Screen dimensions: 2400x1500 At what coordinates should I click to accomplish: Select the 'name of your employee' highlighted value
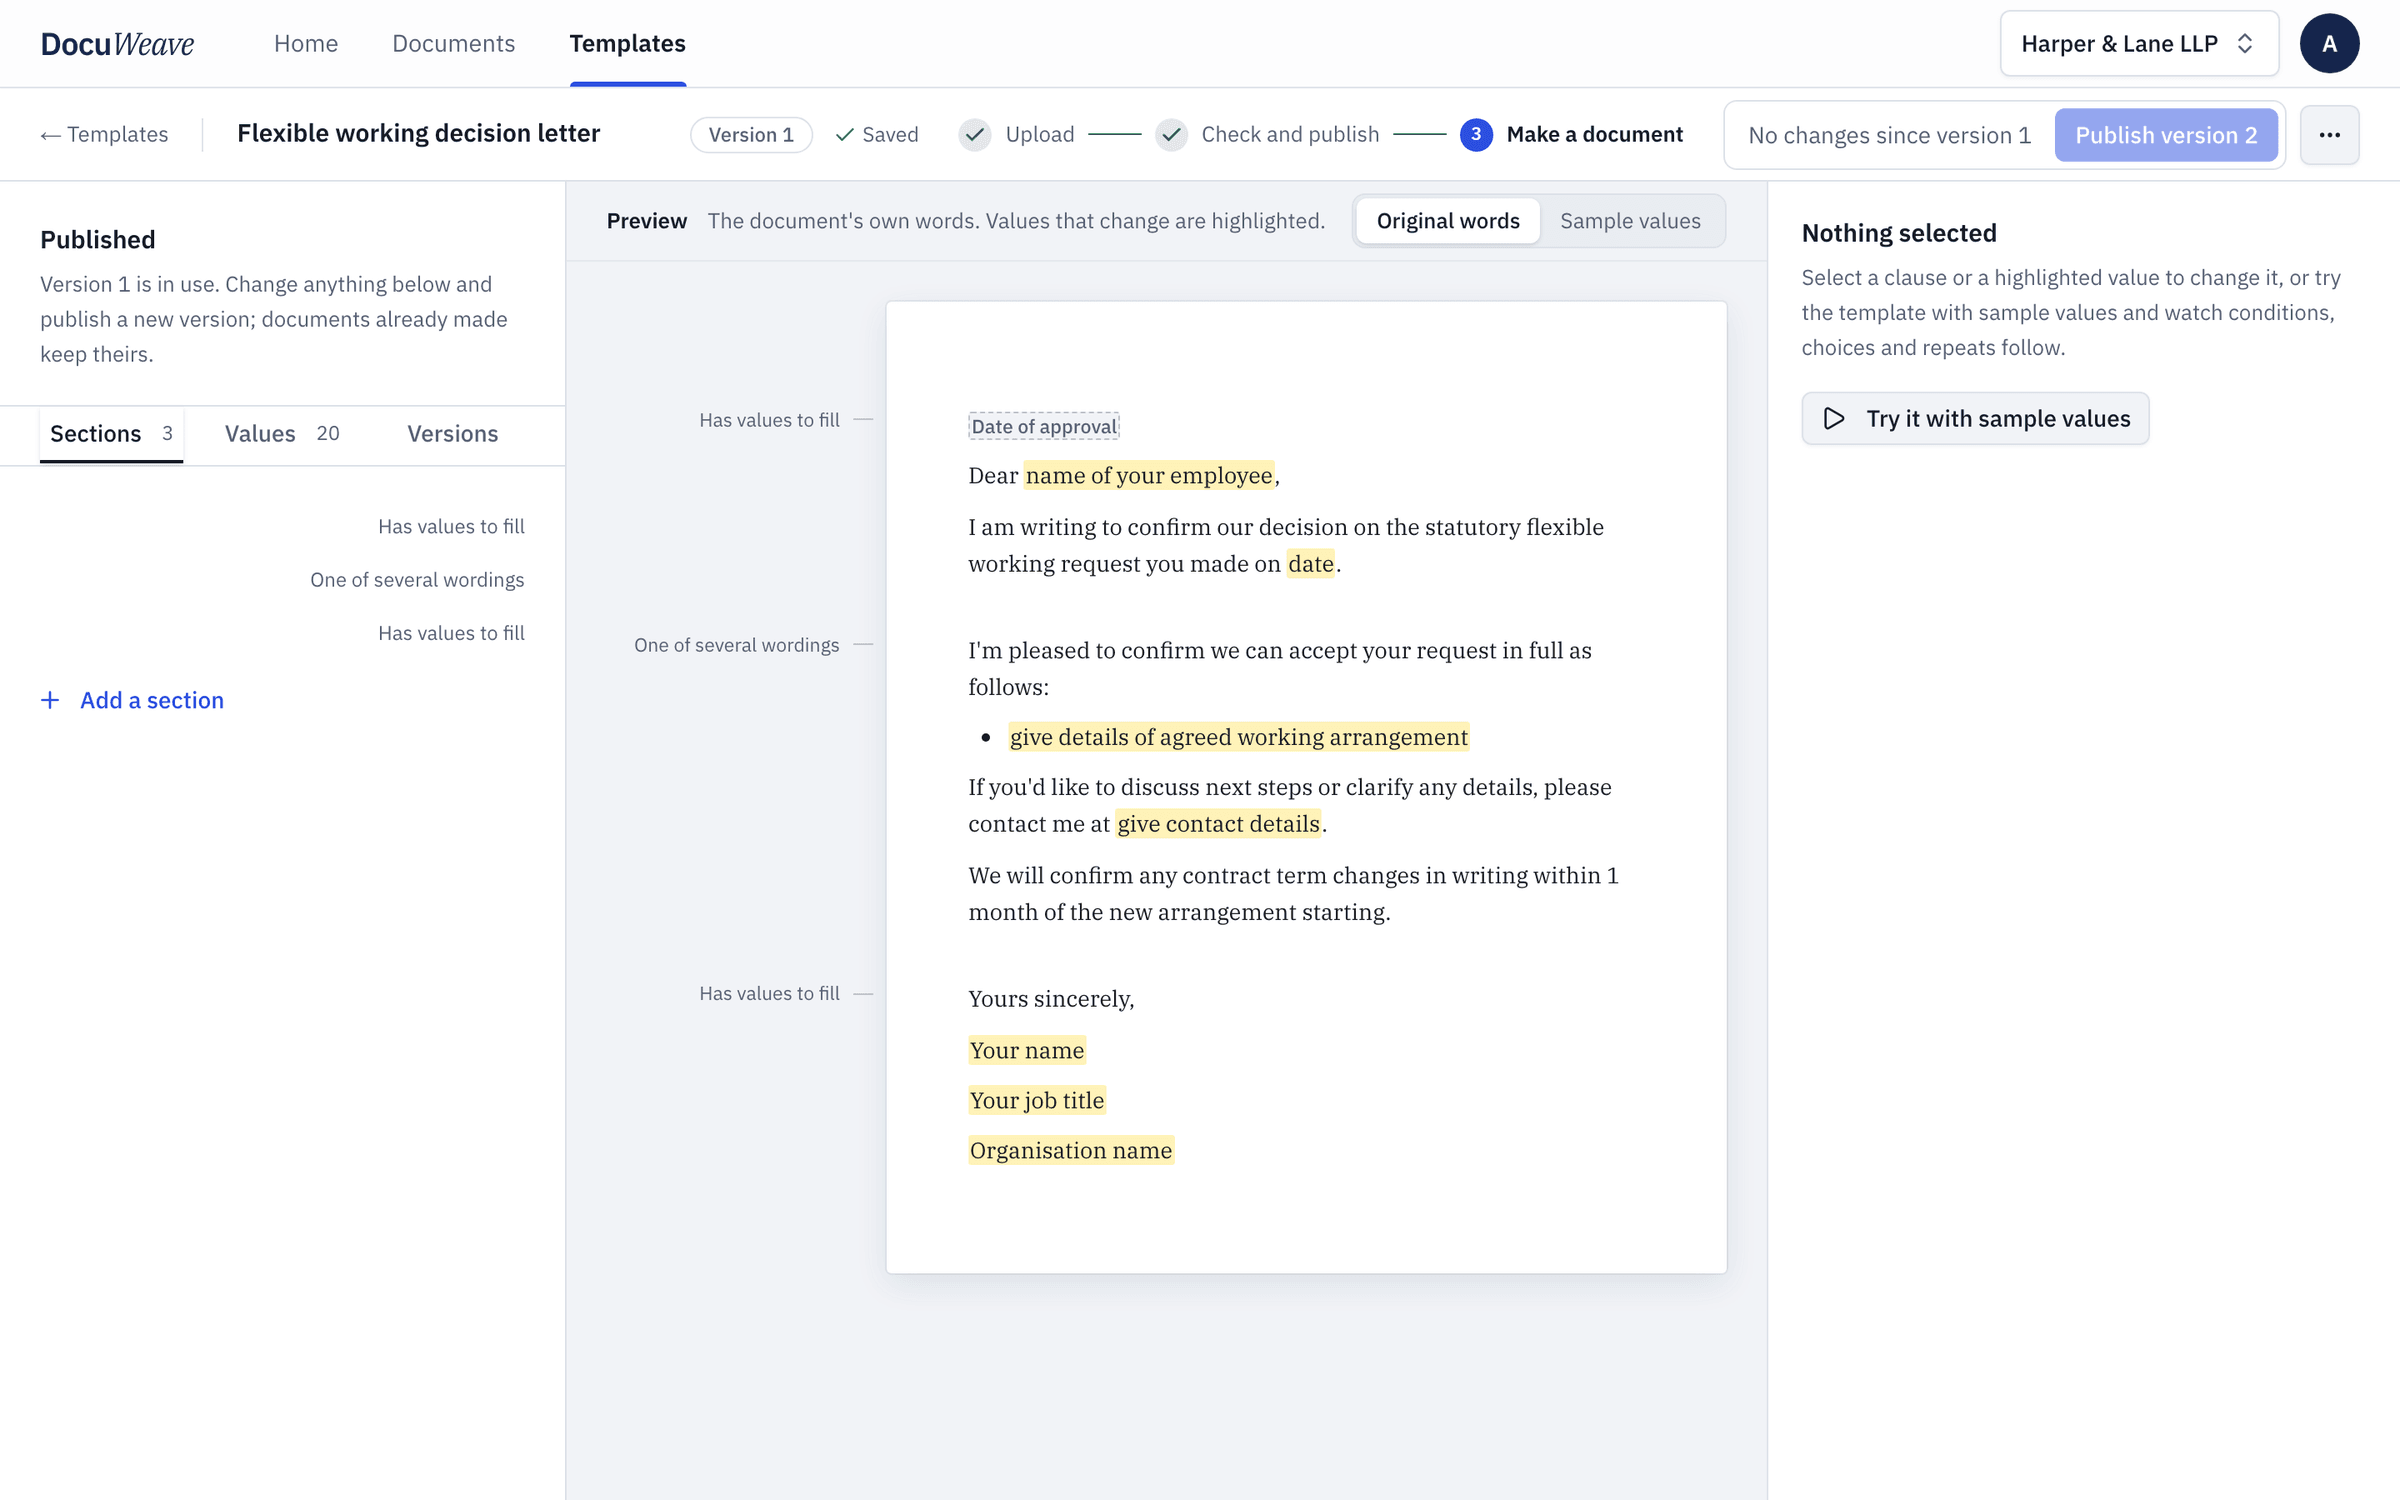(x=1148, y=476)
